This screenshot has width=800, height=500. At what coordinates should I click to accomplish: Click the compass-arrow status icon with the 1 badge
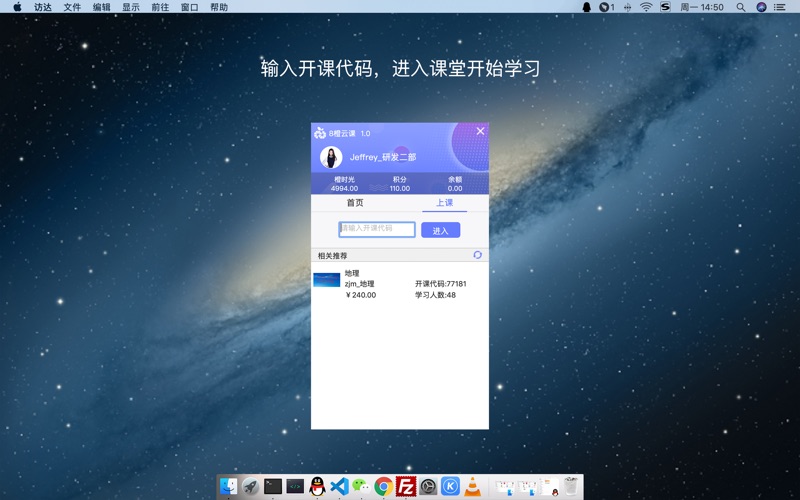[607, 7]
